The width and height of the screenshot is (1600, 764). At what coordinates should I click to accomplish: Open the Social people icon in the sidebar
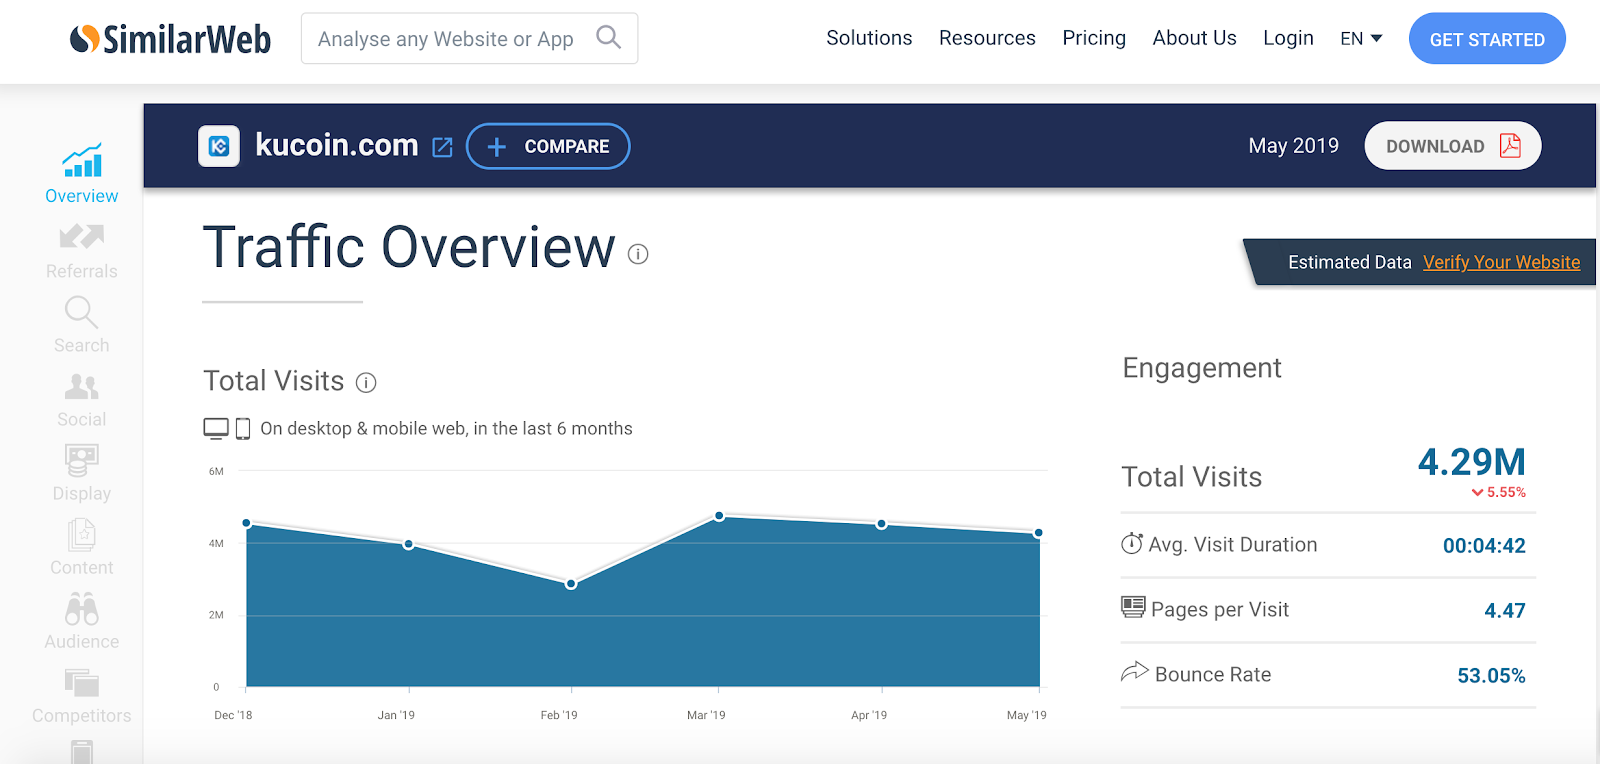(x=82, y=386)
